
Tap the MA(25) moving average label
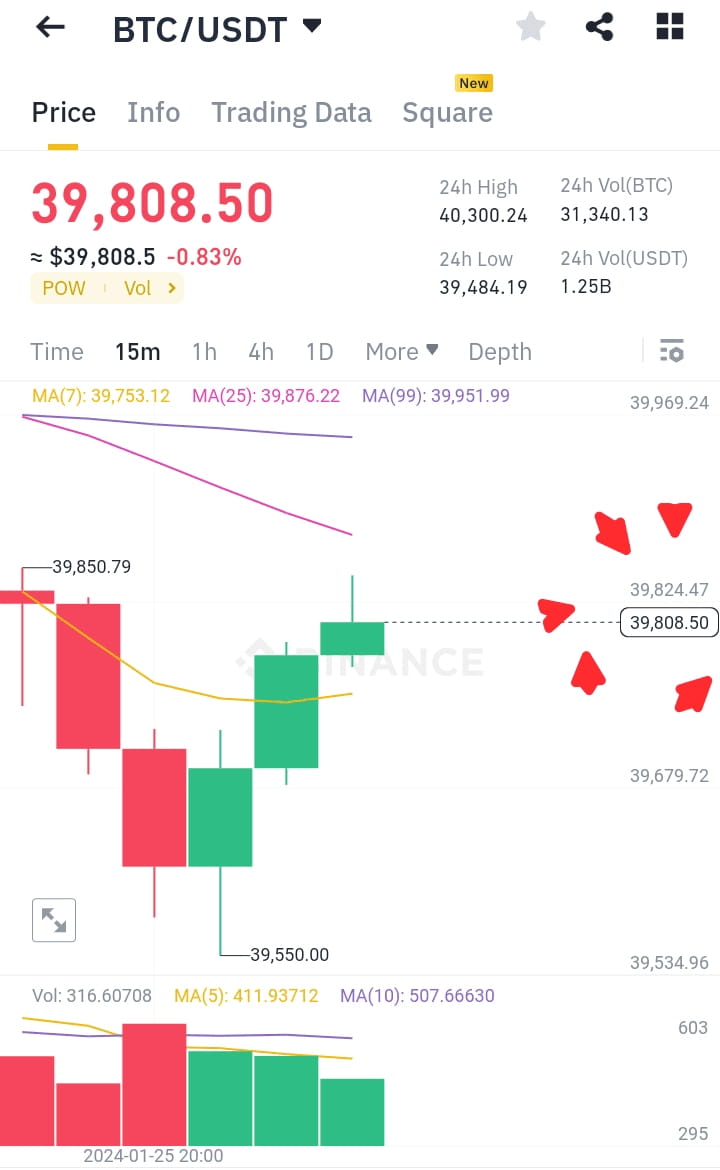click(x=266, y=396)
